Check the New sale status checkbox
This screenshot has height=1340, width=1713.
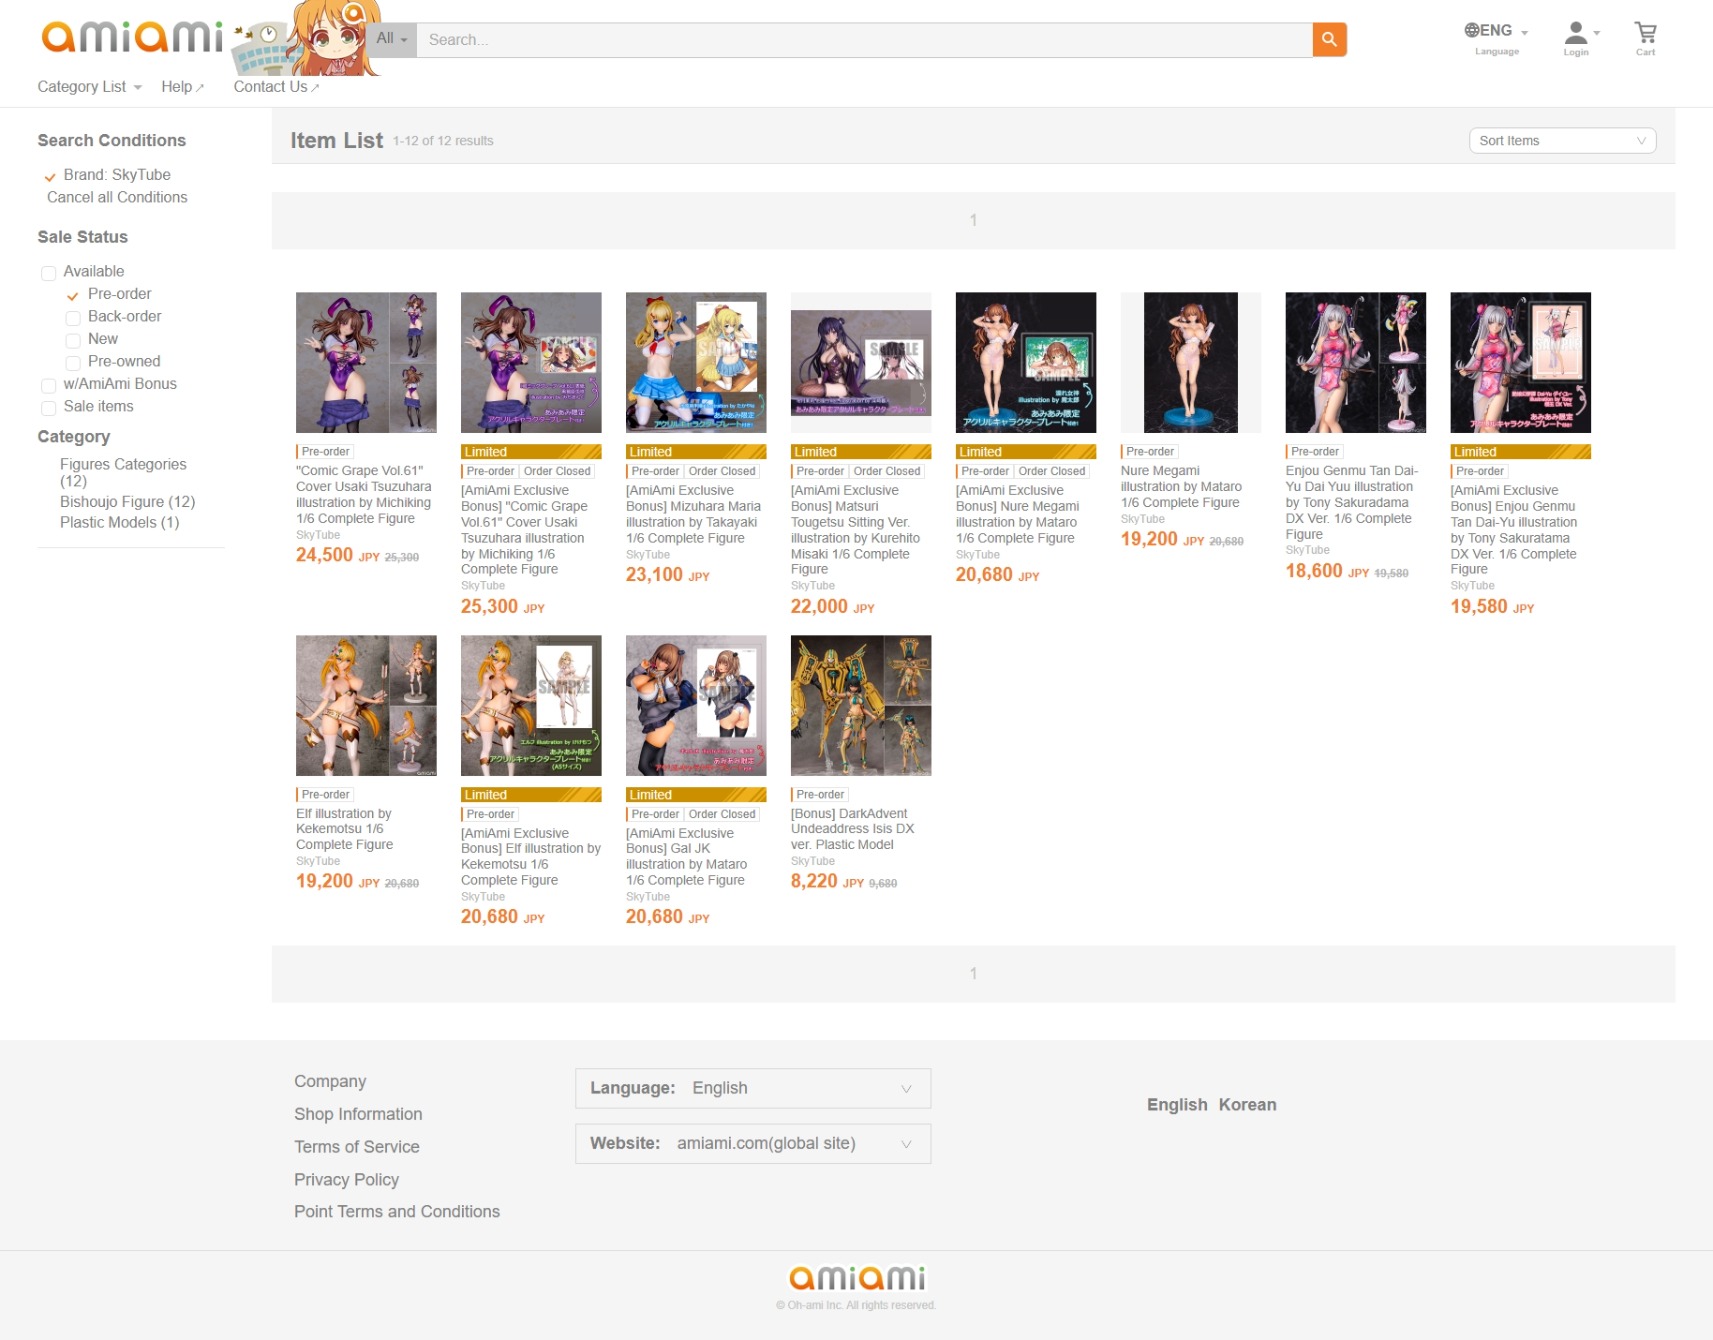73,340
